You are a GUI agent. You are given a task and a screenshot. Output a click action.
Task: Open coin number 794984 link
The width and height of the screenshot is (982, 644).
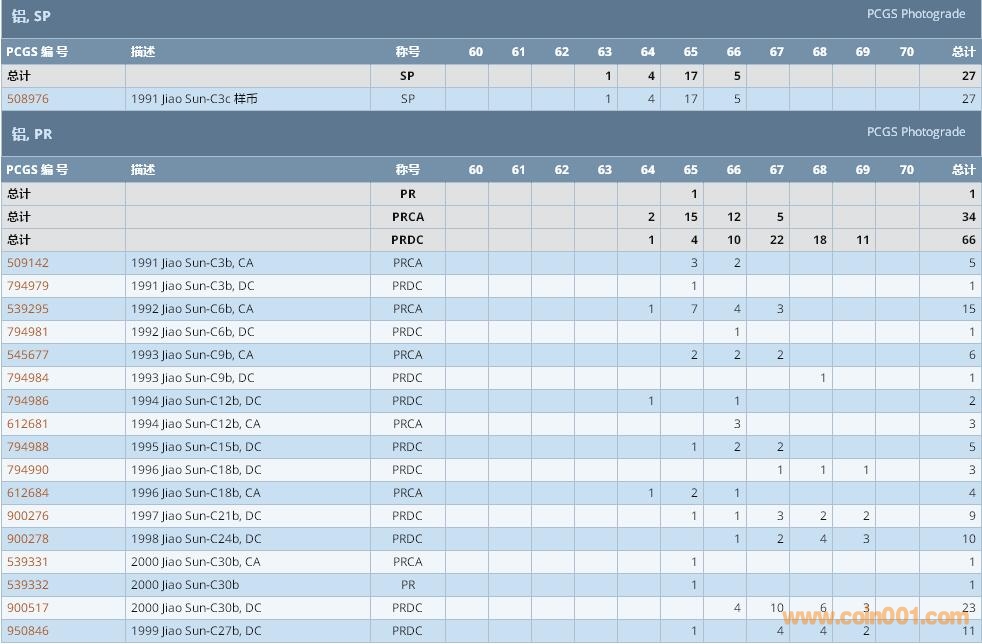[x=28, y=378]
